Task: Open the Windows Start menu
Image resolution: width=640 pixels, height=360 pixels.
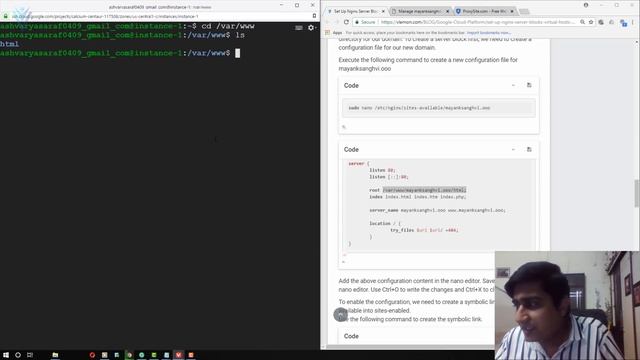Action: [6, 355]
